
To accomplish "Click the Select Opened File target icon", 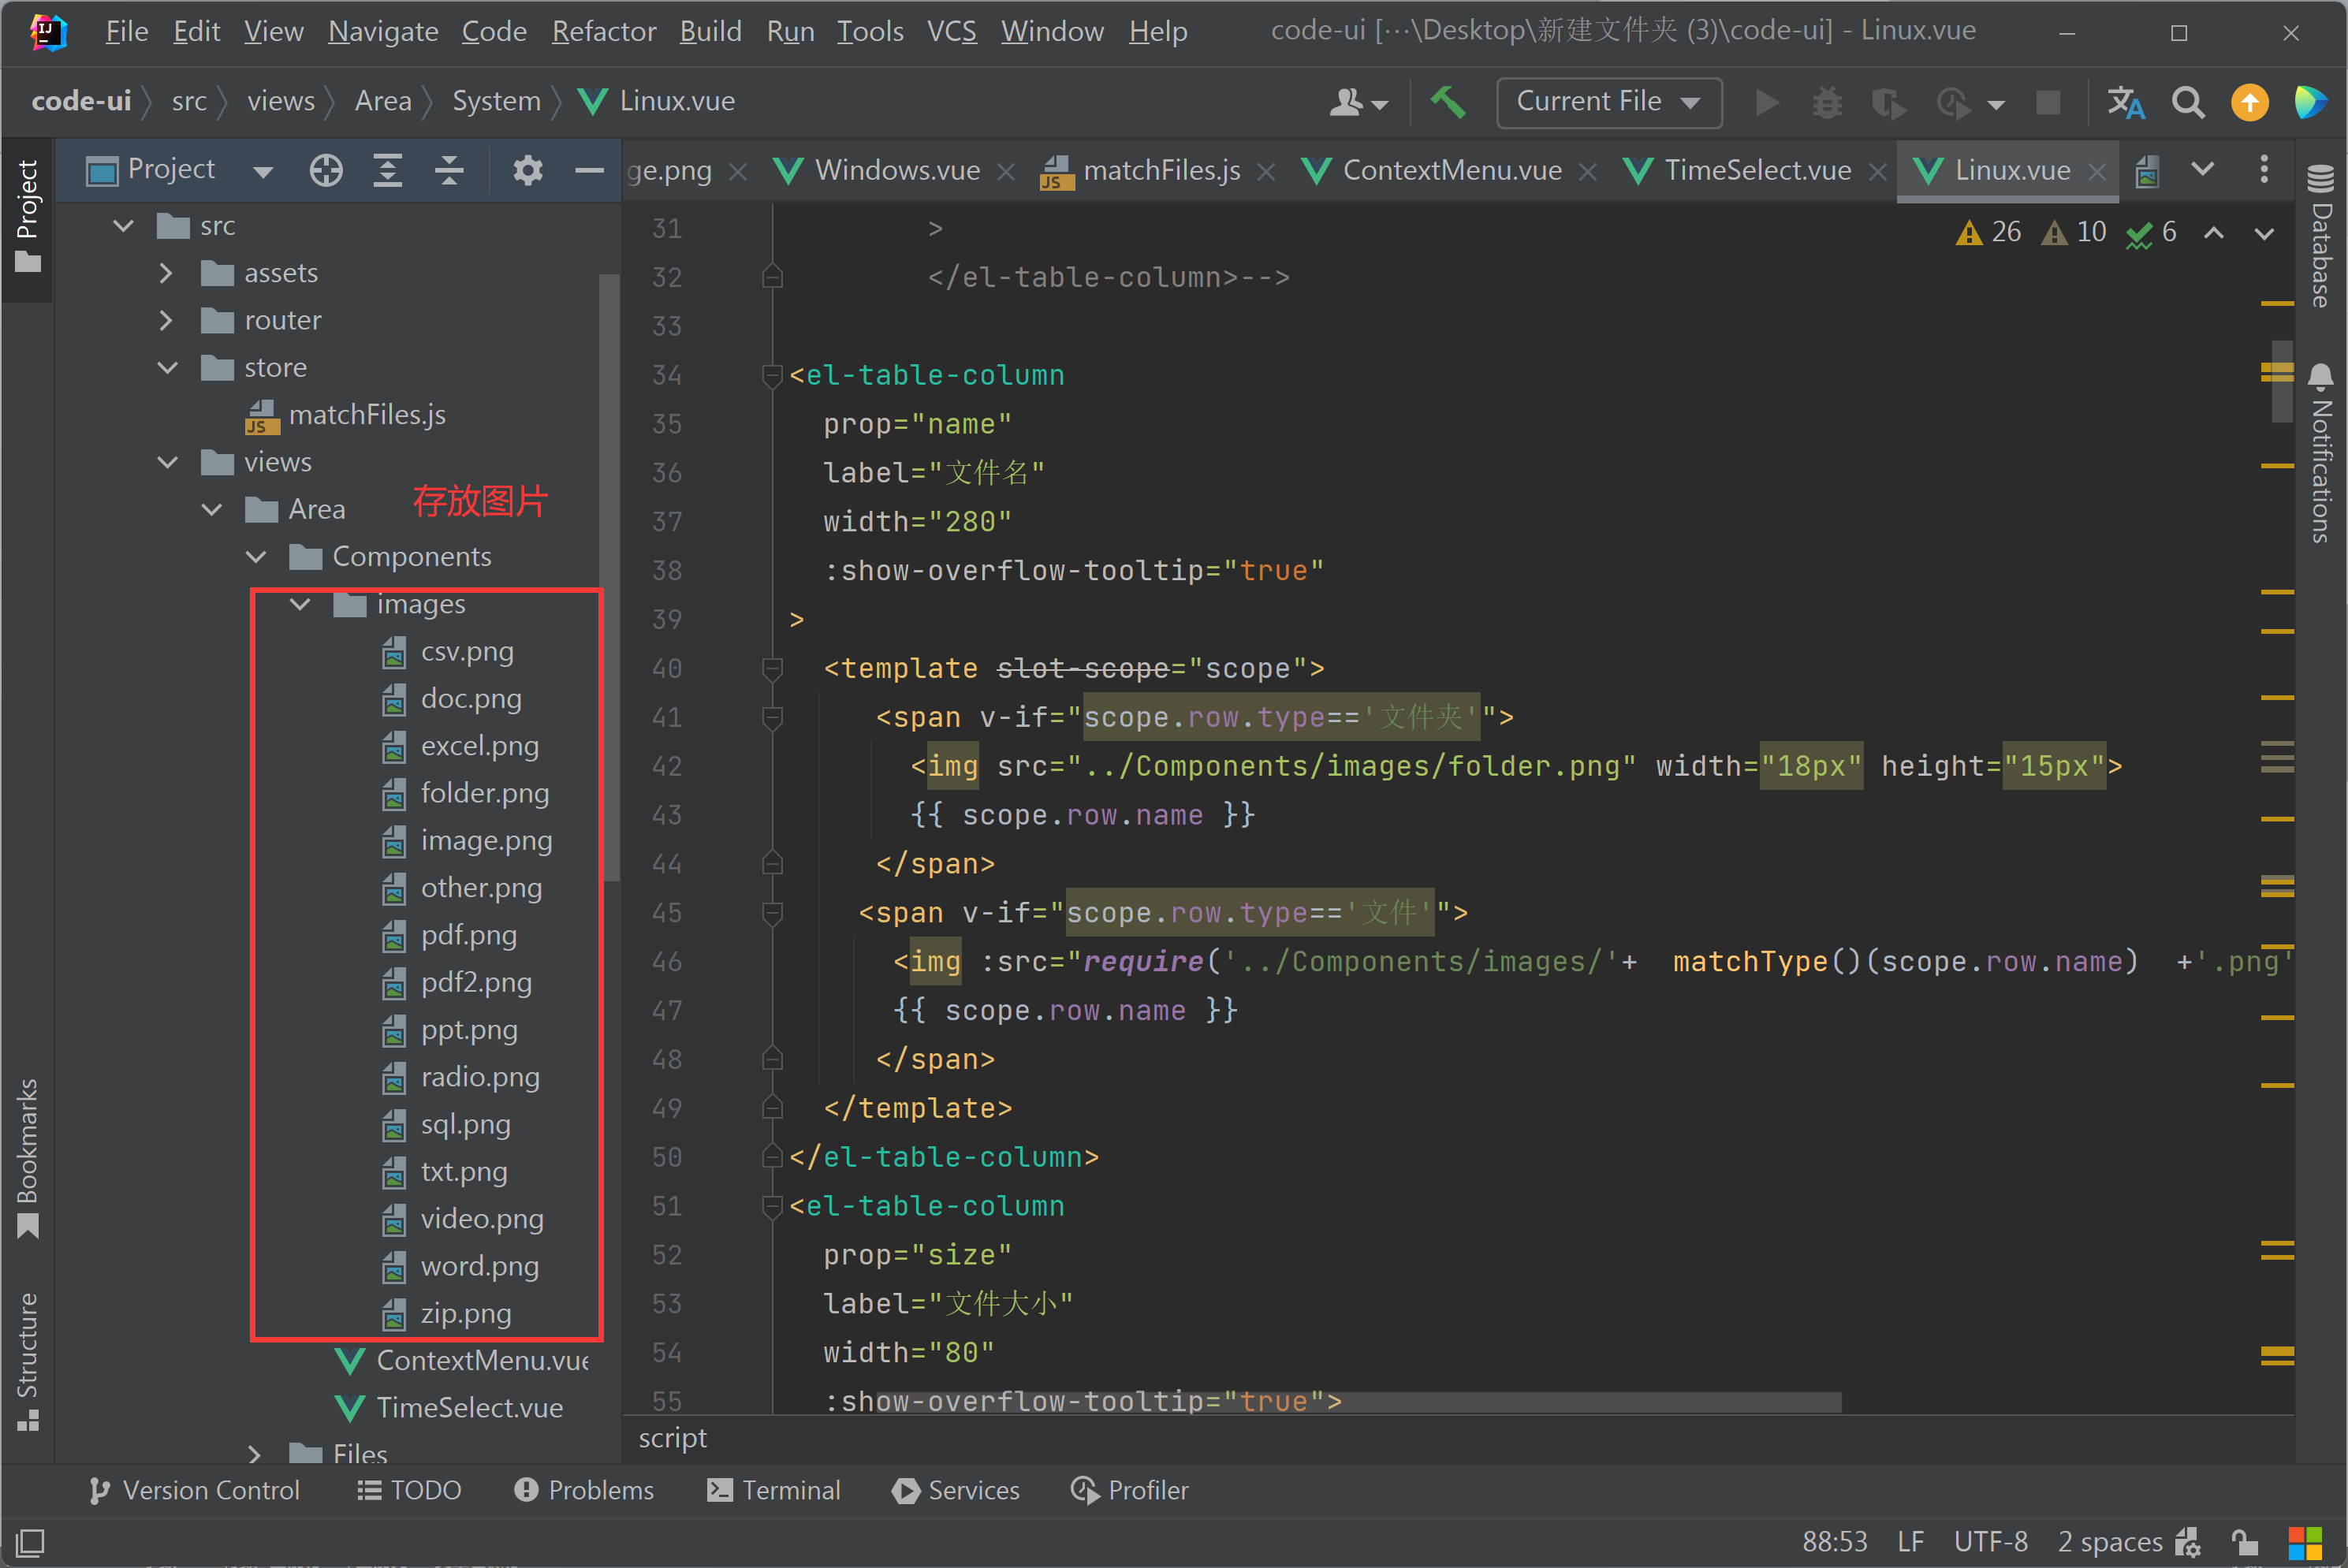I will [x=326, y=170].
